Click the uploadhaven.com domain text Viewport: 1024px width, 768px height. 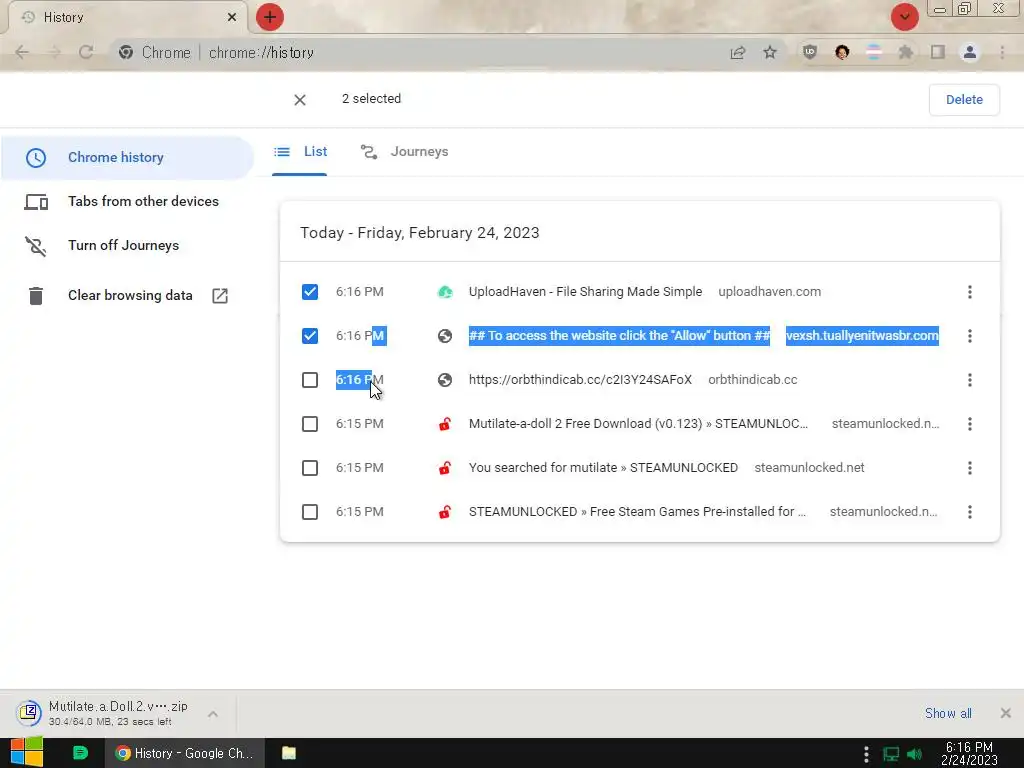pos(769,292)
